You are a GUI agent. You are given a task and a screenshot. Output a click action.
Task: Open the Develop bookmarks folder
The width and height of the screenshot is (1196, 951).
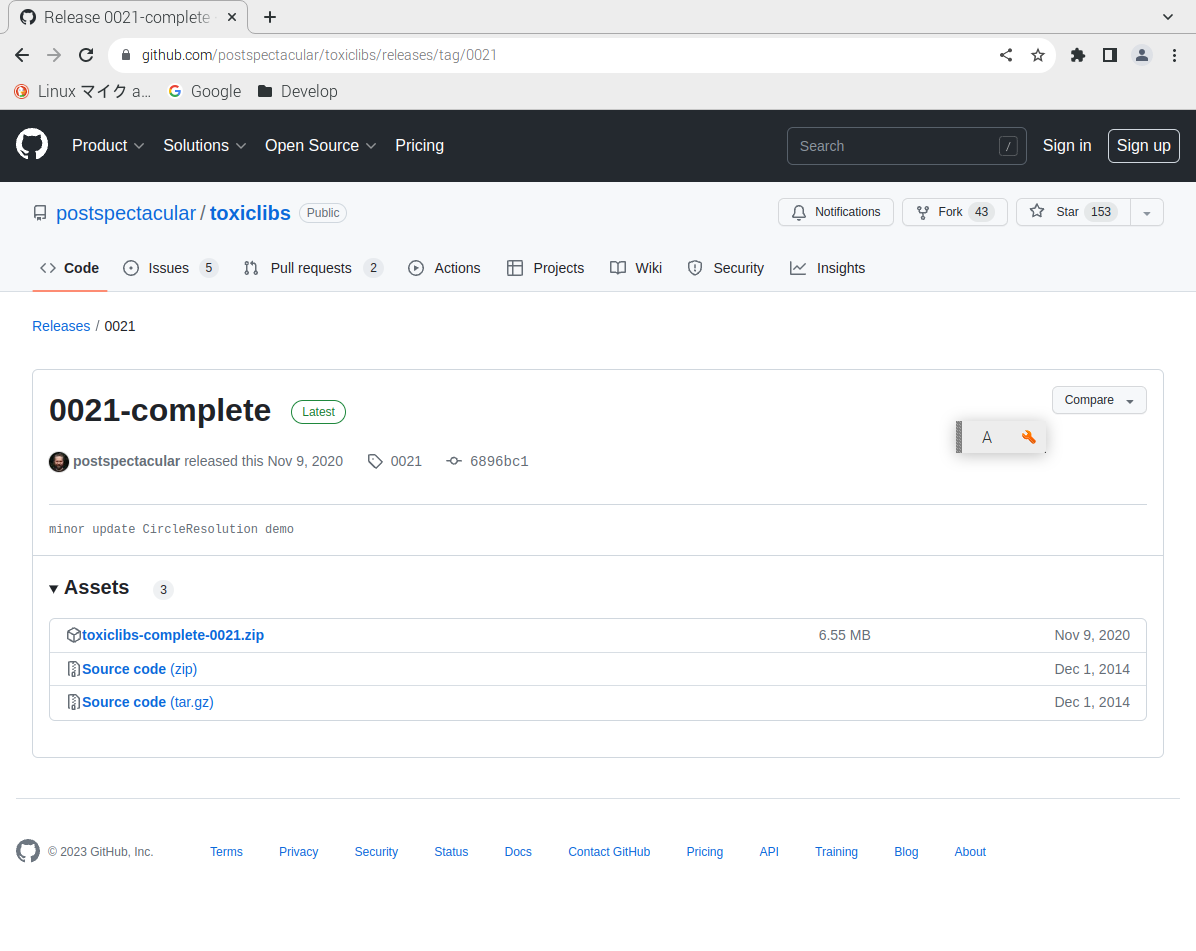[x=298, y=91]
